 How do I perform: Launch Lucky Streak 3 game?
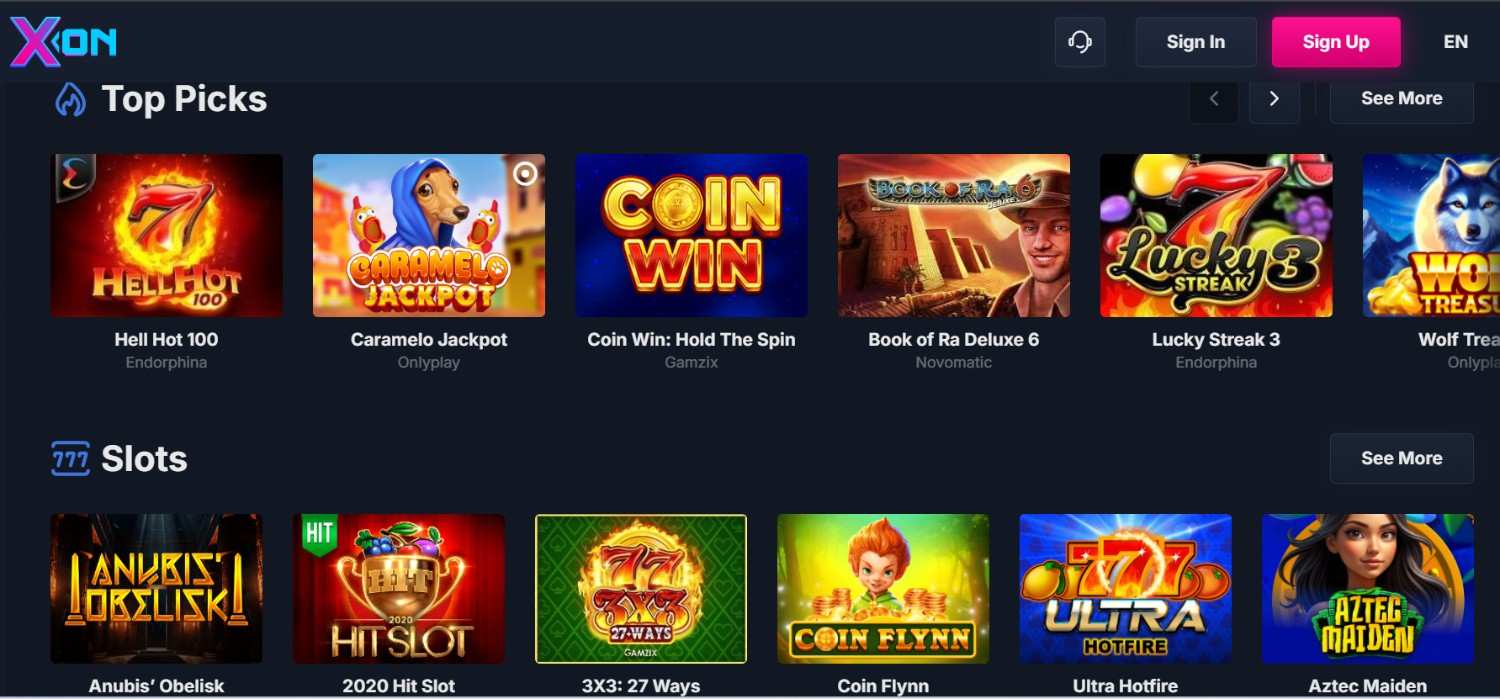[x=1216, y=235]
